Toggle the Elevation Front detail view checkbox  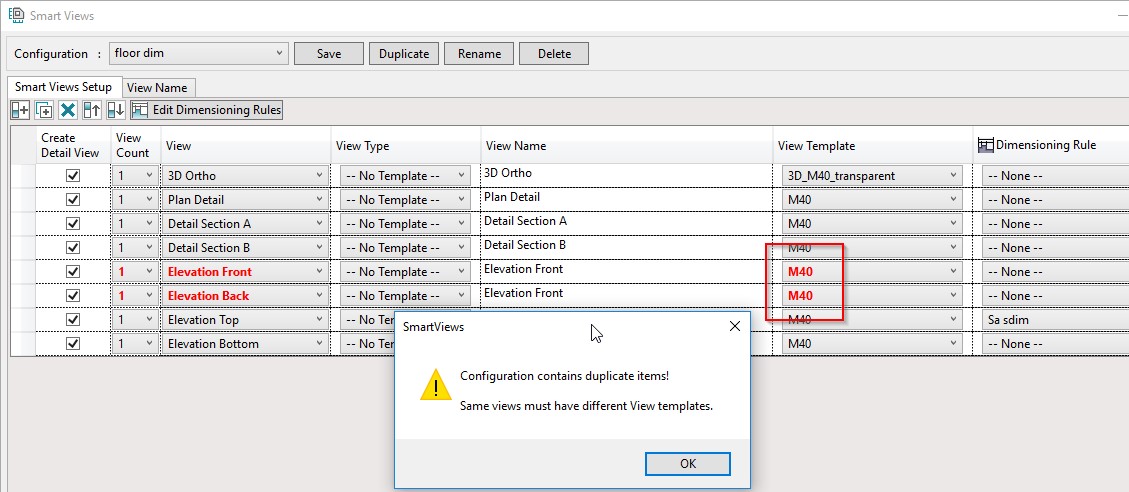tap(72, 272)
